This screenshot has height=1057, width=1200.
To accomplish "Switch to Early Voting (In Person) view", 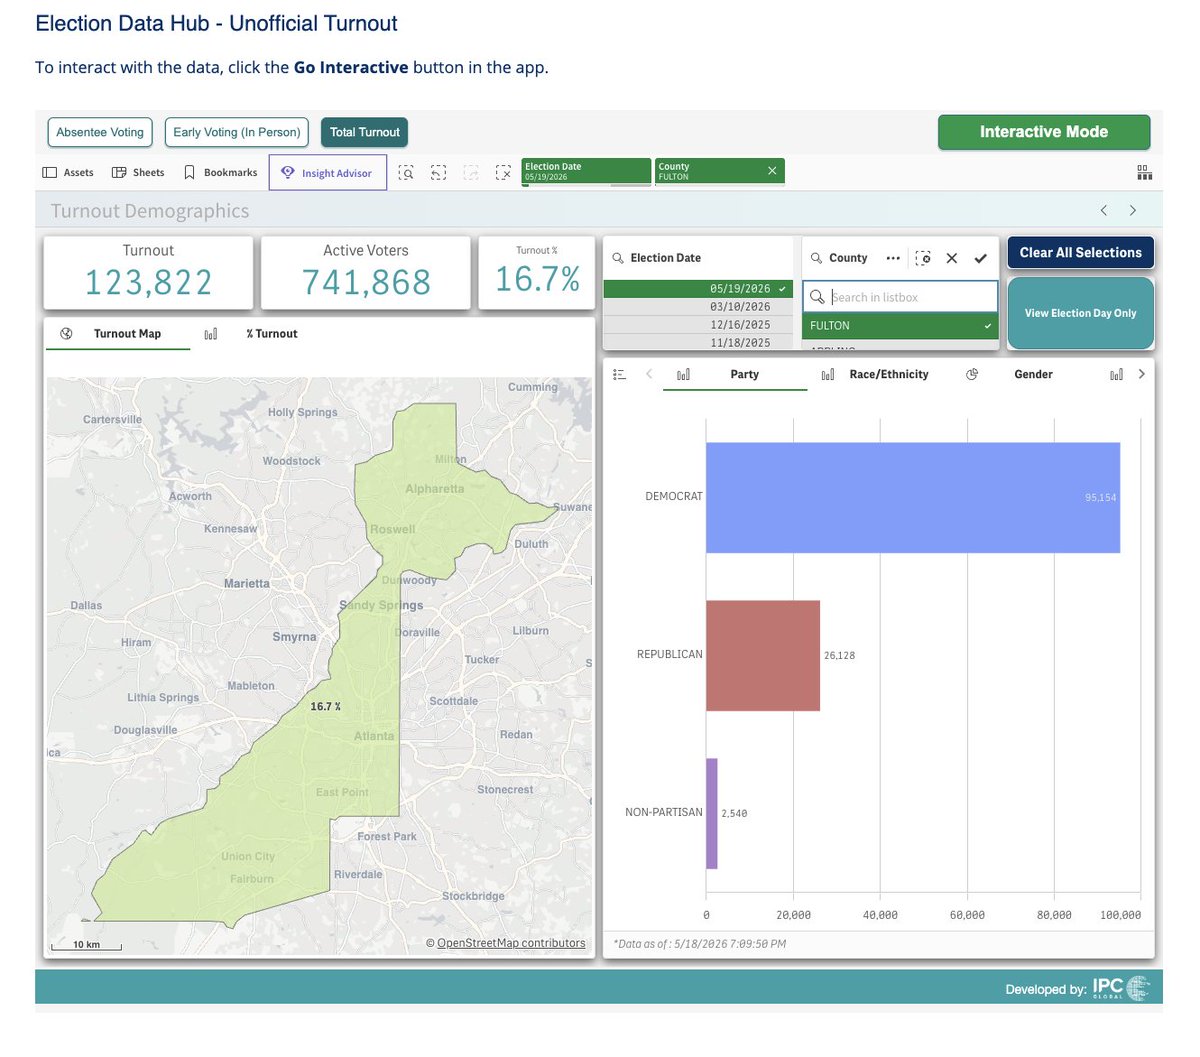I will tap(237, 132).
